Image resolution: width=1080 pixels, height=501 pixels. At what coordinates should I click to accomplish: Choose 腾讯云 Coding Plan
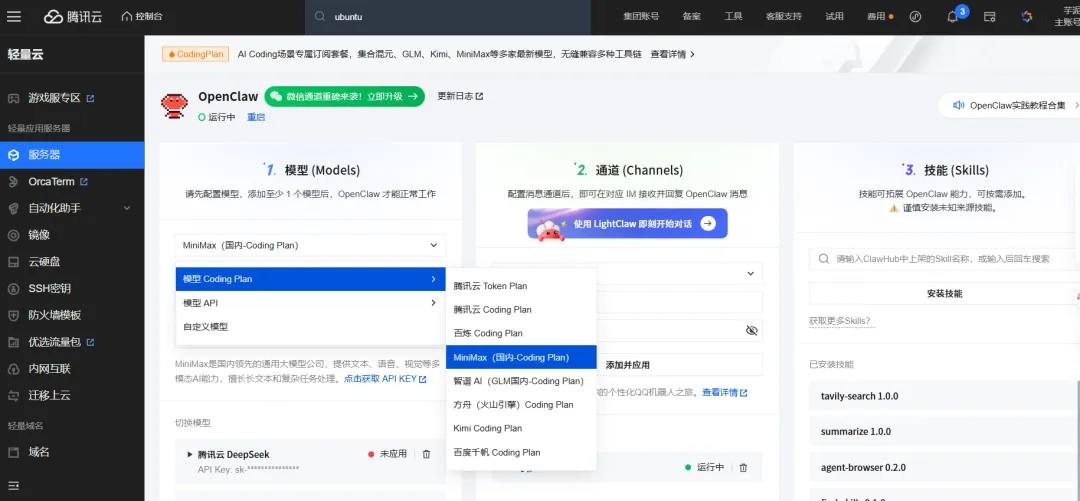(521, 309)
